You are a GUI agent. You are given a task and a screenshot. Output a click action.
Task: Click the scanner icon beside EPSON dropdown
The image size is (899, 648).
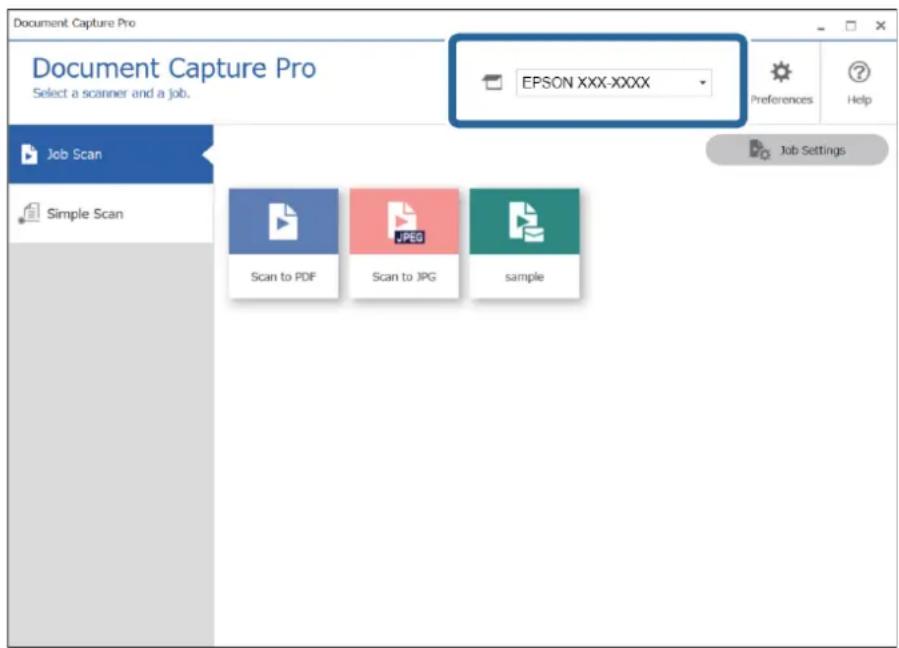(492, 83)
